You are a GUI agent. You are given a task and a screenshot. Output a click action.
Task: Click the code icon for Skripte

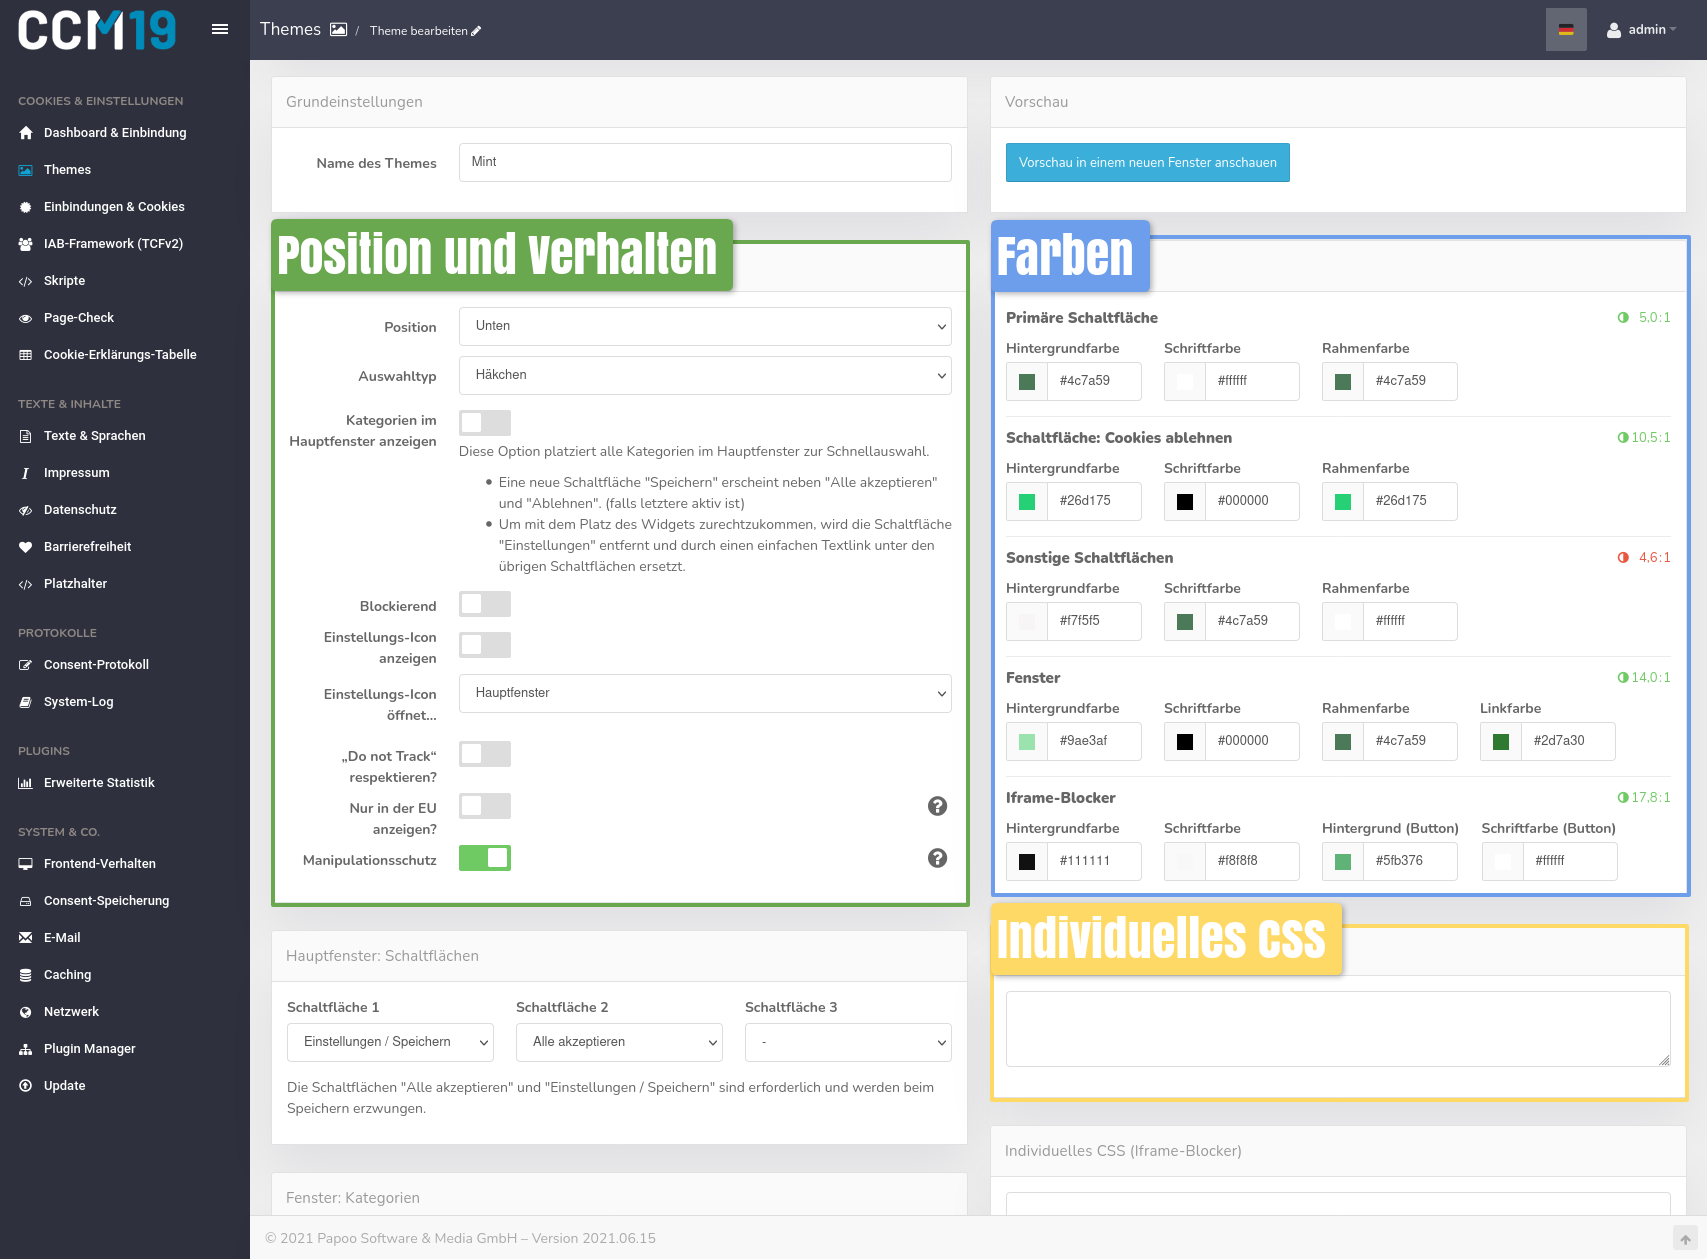point(26,281)
